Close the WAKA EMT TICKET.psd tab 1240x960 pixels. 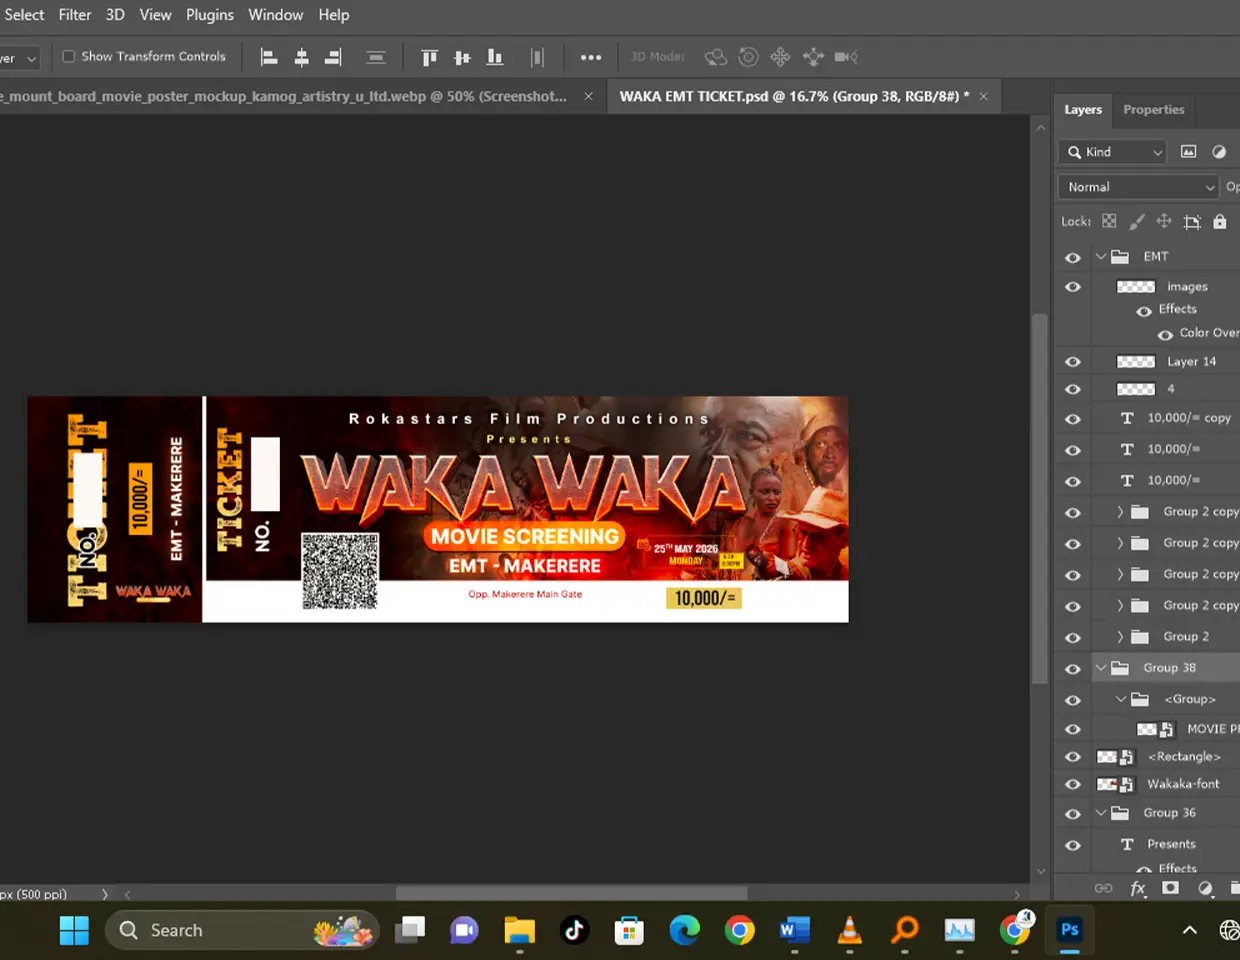pyautogui.click(x=984, y=96)
